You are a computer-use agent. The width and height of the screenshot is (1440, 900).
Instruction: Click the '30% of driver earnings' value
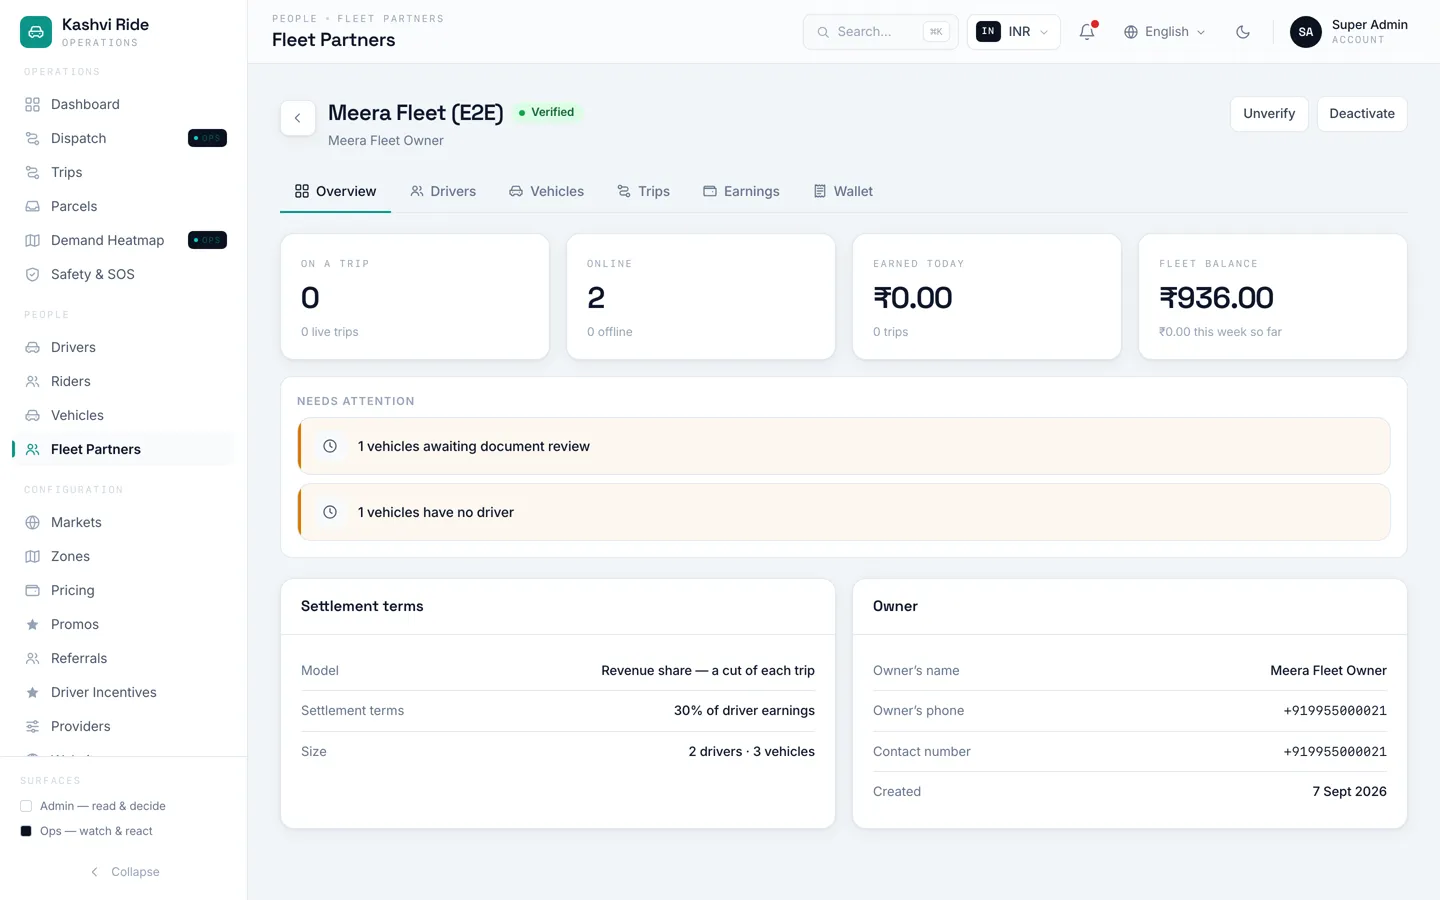744,711
